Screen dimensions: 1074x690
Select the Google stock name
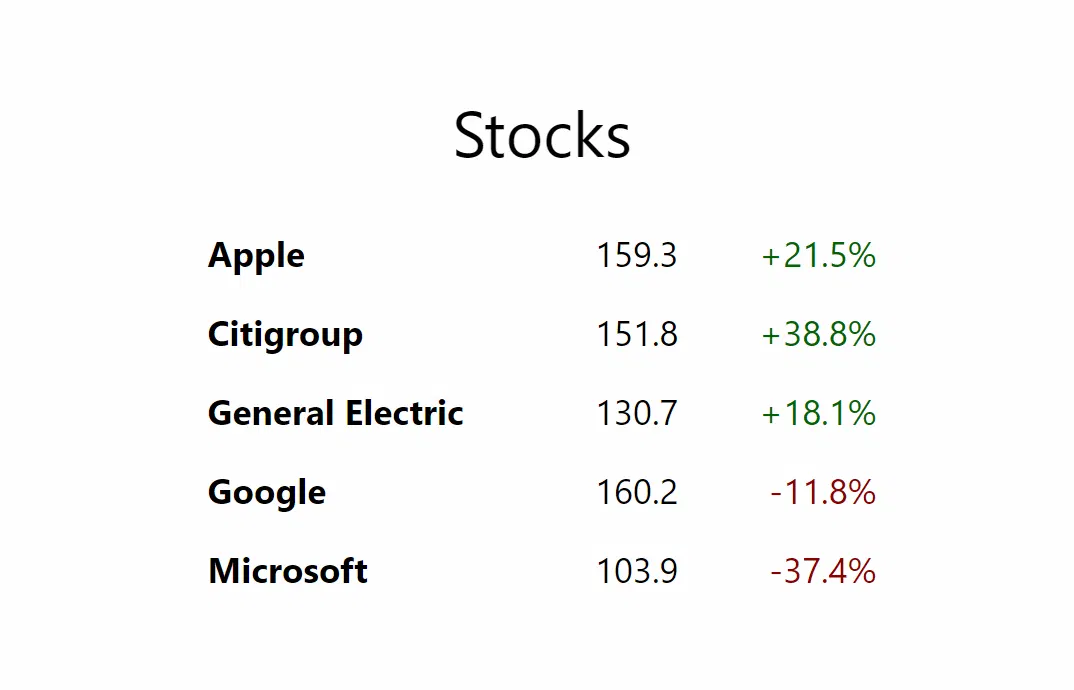coord(267,493)
